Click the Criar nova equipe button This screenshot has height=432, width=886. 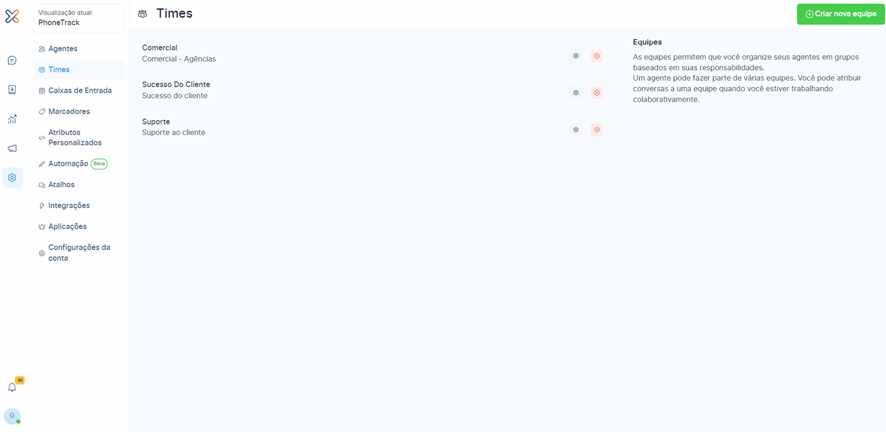tap(840, 14)
